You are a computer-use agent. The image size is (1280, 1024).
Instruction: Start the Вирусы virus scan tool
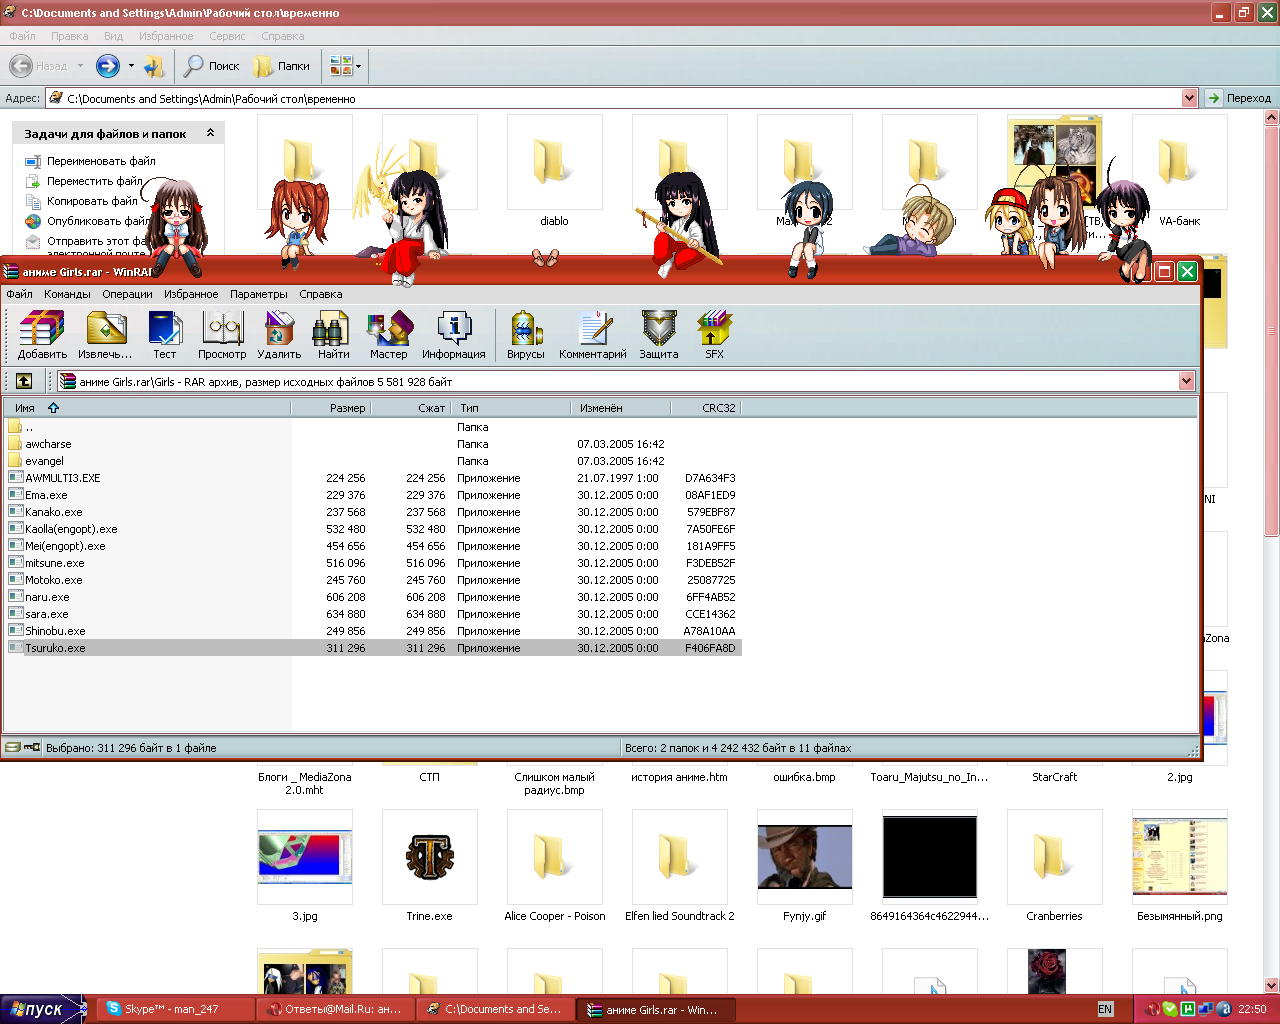(x=526, y=334)
